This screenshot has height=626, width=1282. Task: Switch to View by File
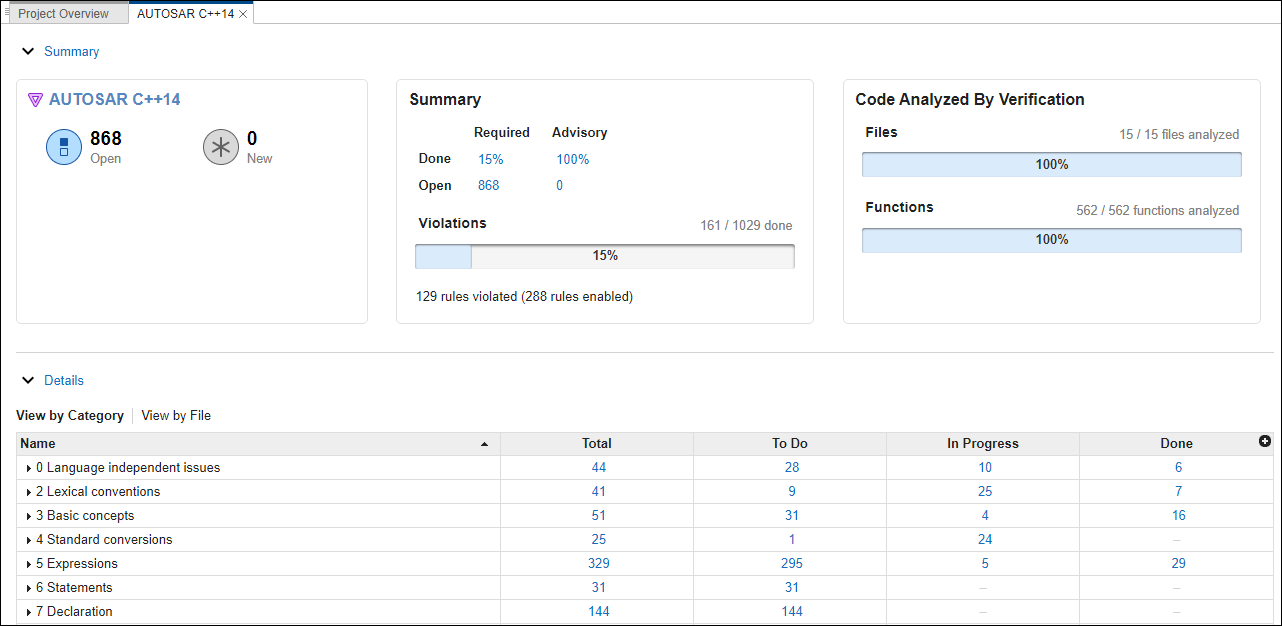(x=176, y=415)
